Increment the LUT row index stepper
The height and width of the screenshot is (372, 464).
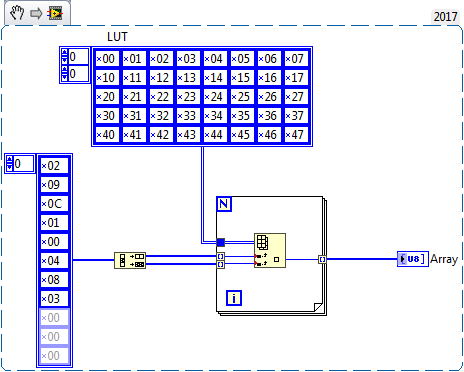(65, 52)
